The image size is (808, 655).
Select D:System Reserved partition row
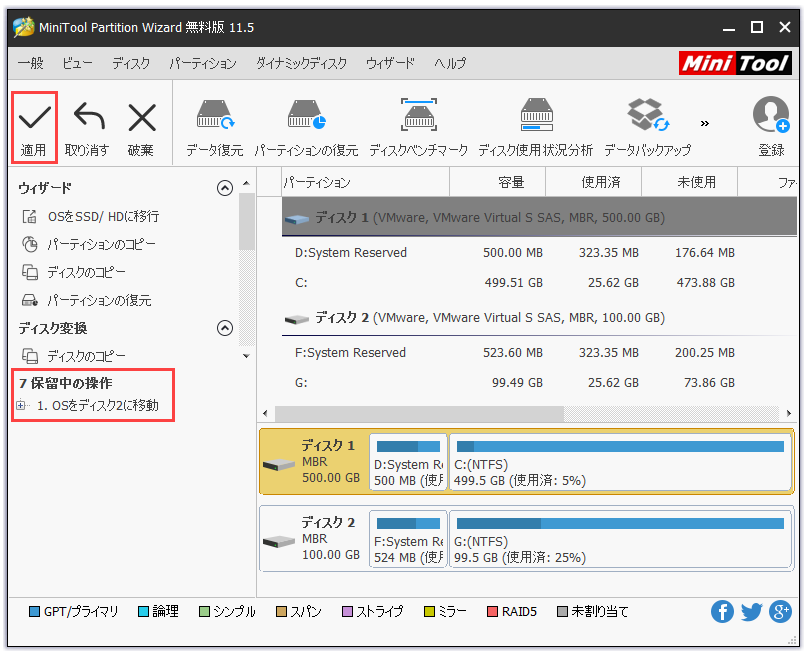(539, 253)
